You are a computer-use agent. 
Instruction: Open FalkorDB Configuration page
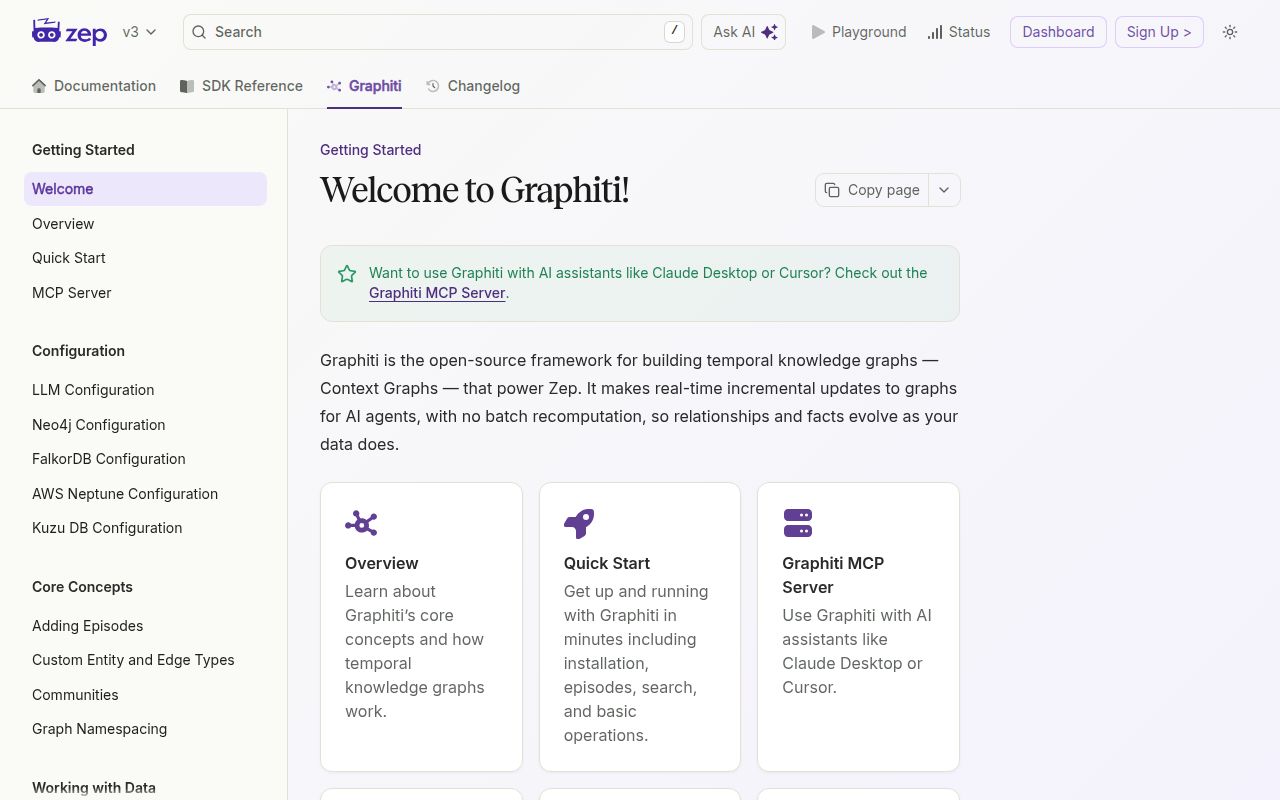tap(145, 459)
